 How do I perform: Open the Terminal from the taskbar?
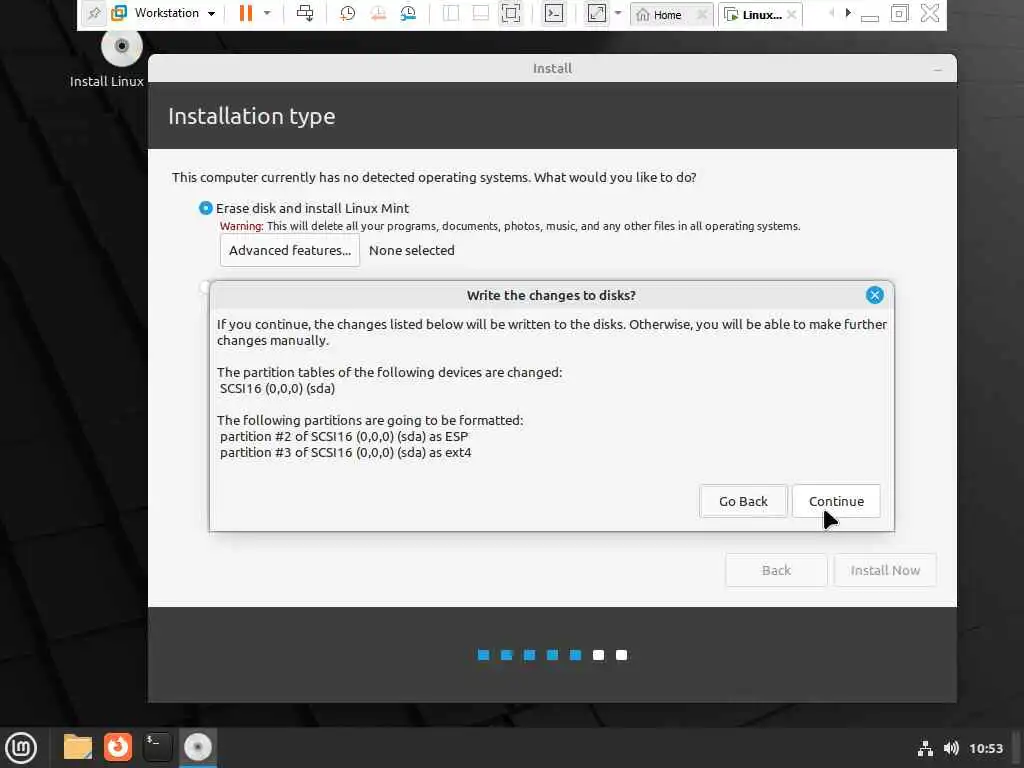[x=157, y=747]
